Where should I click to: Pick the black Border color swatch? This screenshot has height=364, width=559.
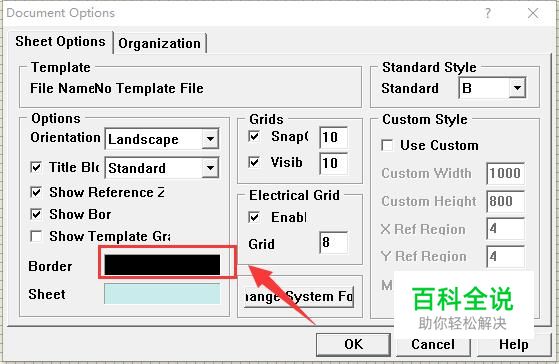pos(162,265)
